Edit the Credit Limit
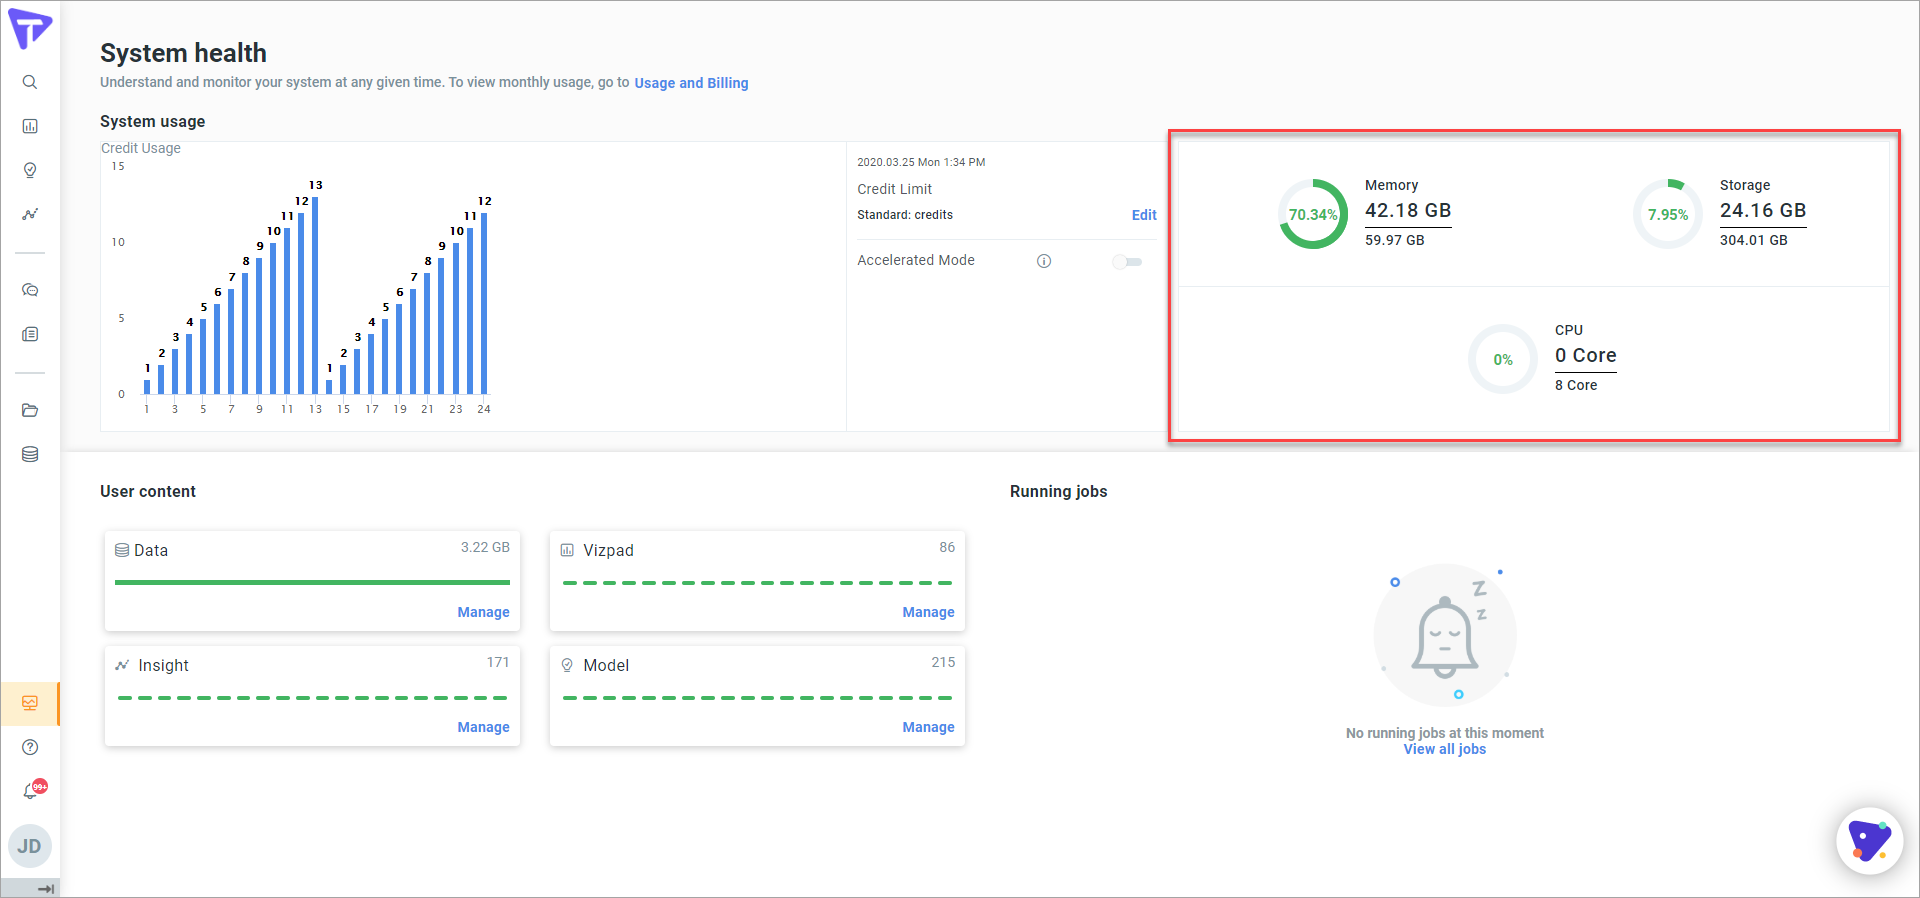Screen dimensions: 1920x898 coord(1144,215)
